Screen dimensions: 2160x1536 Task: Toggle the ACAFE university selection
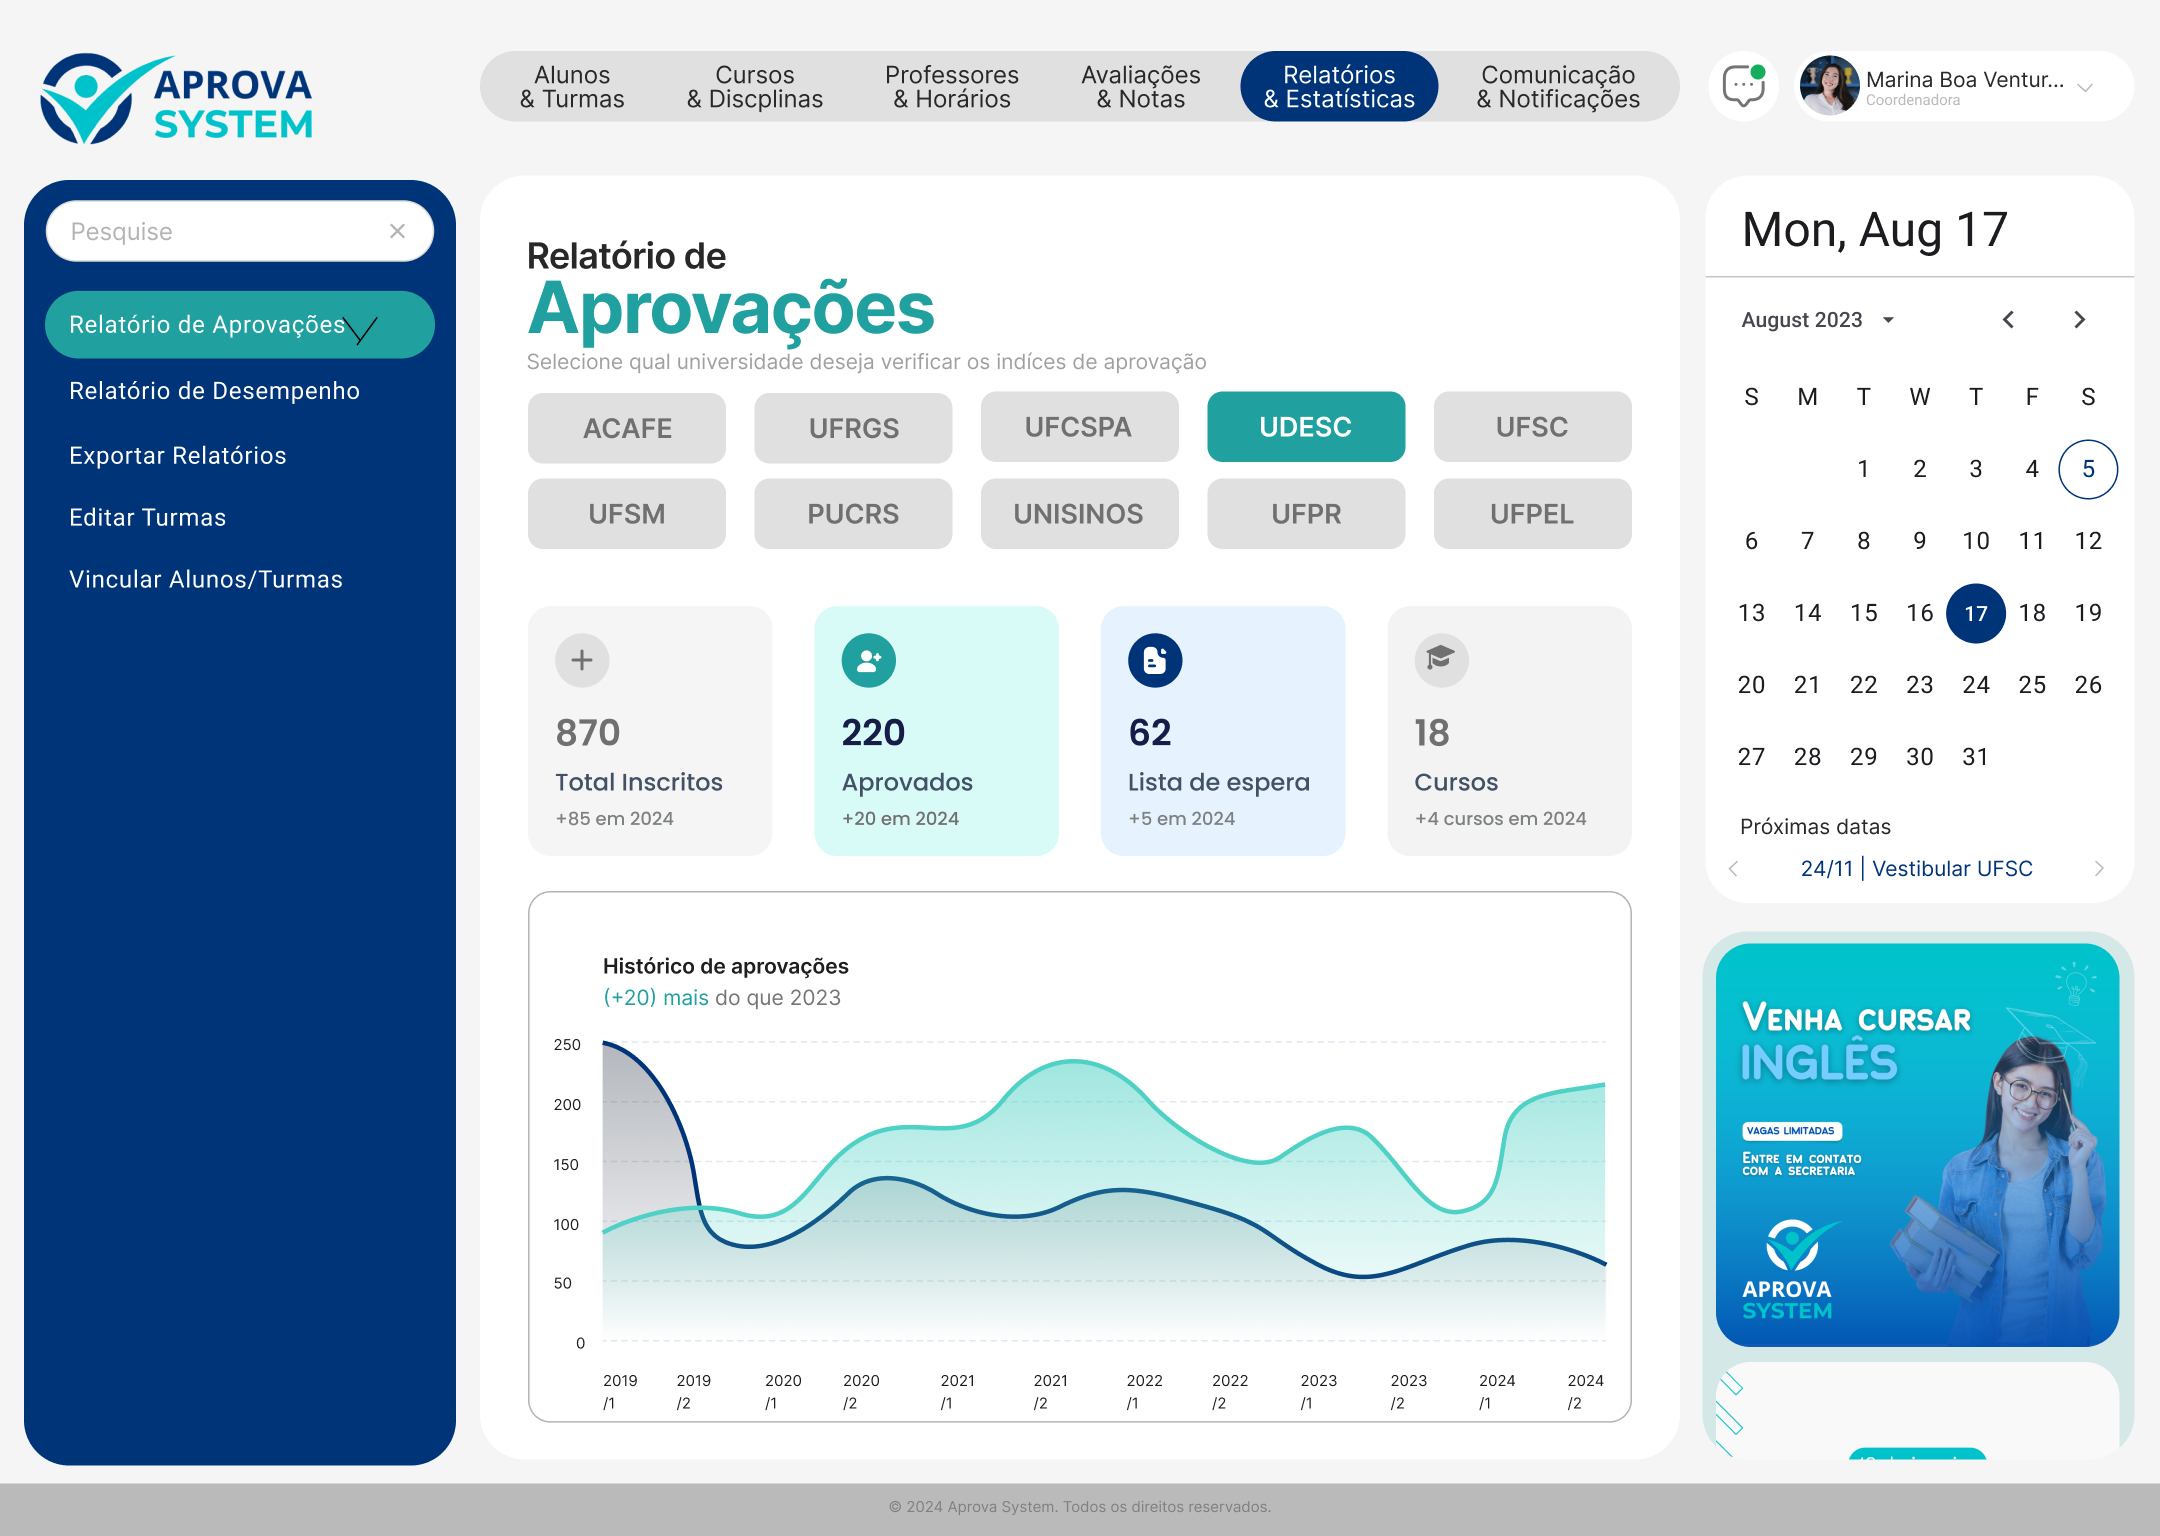coord(626,427)
